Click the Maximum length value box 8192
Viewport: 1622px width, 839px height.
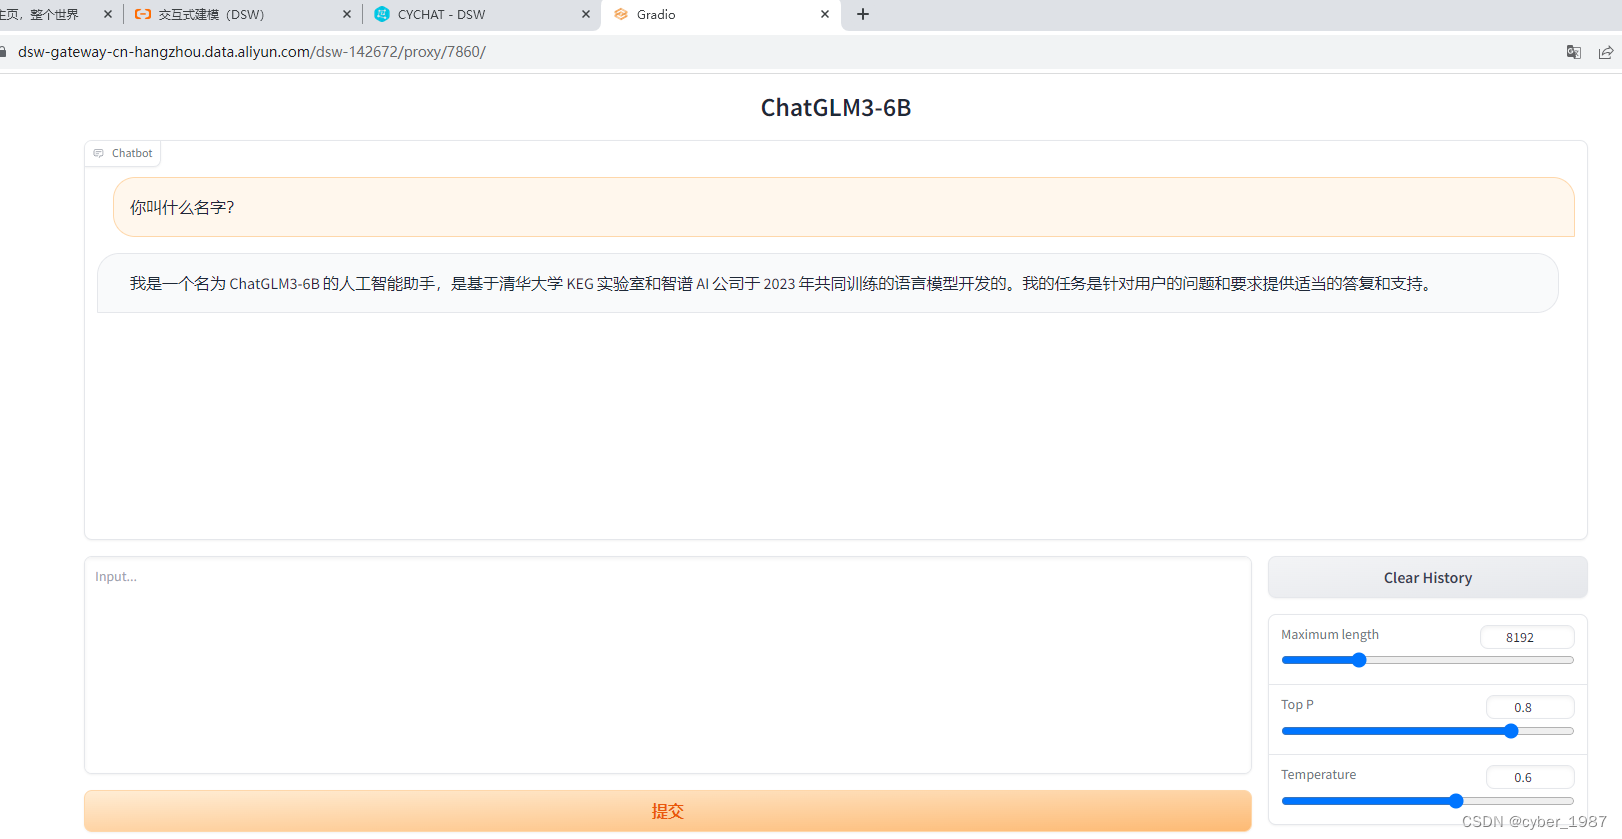[1527, 637]
